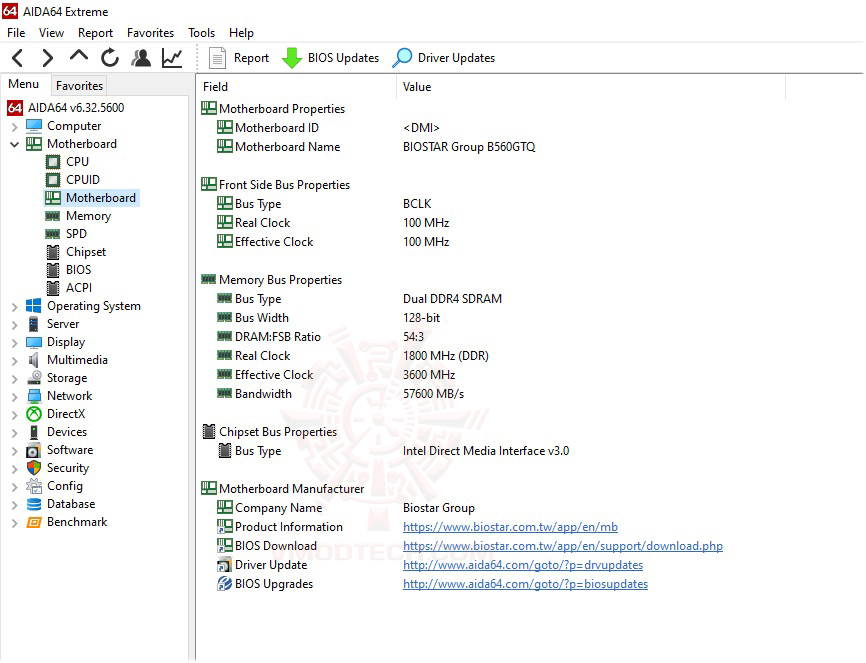This screenshot has width=866, height=663.
Task: Click the Server tower icon
Action: pyautogui.click(x=34, y=324)
